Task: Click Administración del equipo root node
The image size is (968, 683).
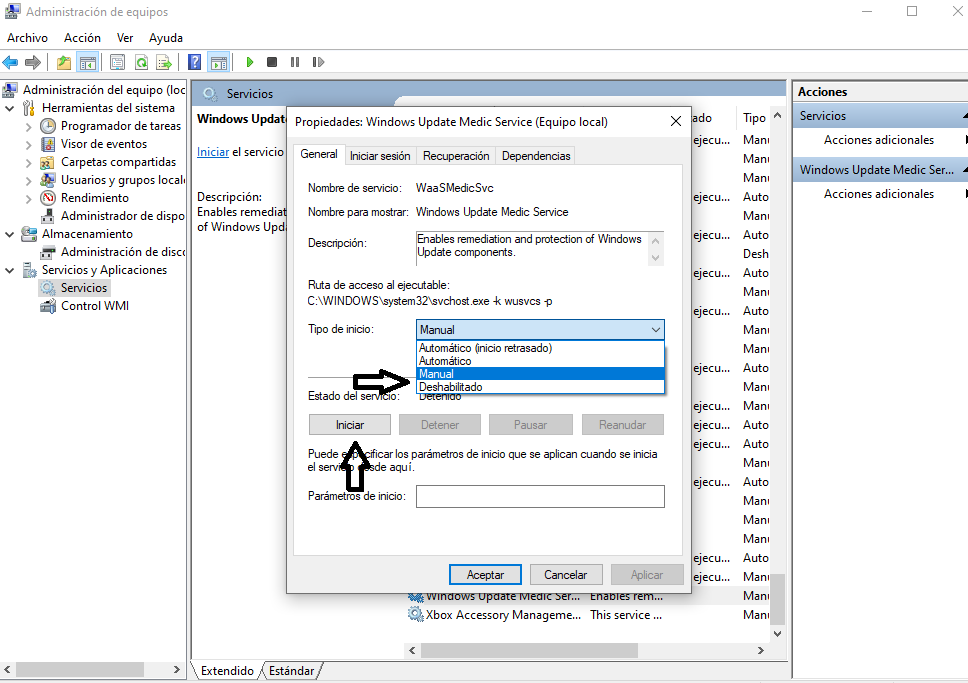Action: click(104, 90)
